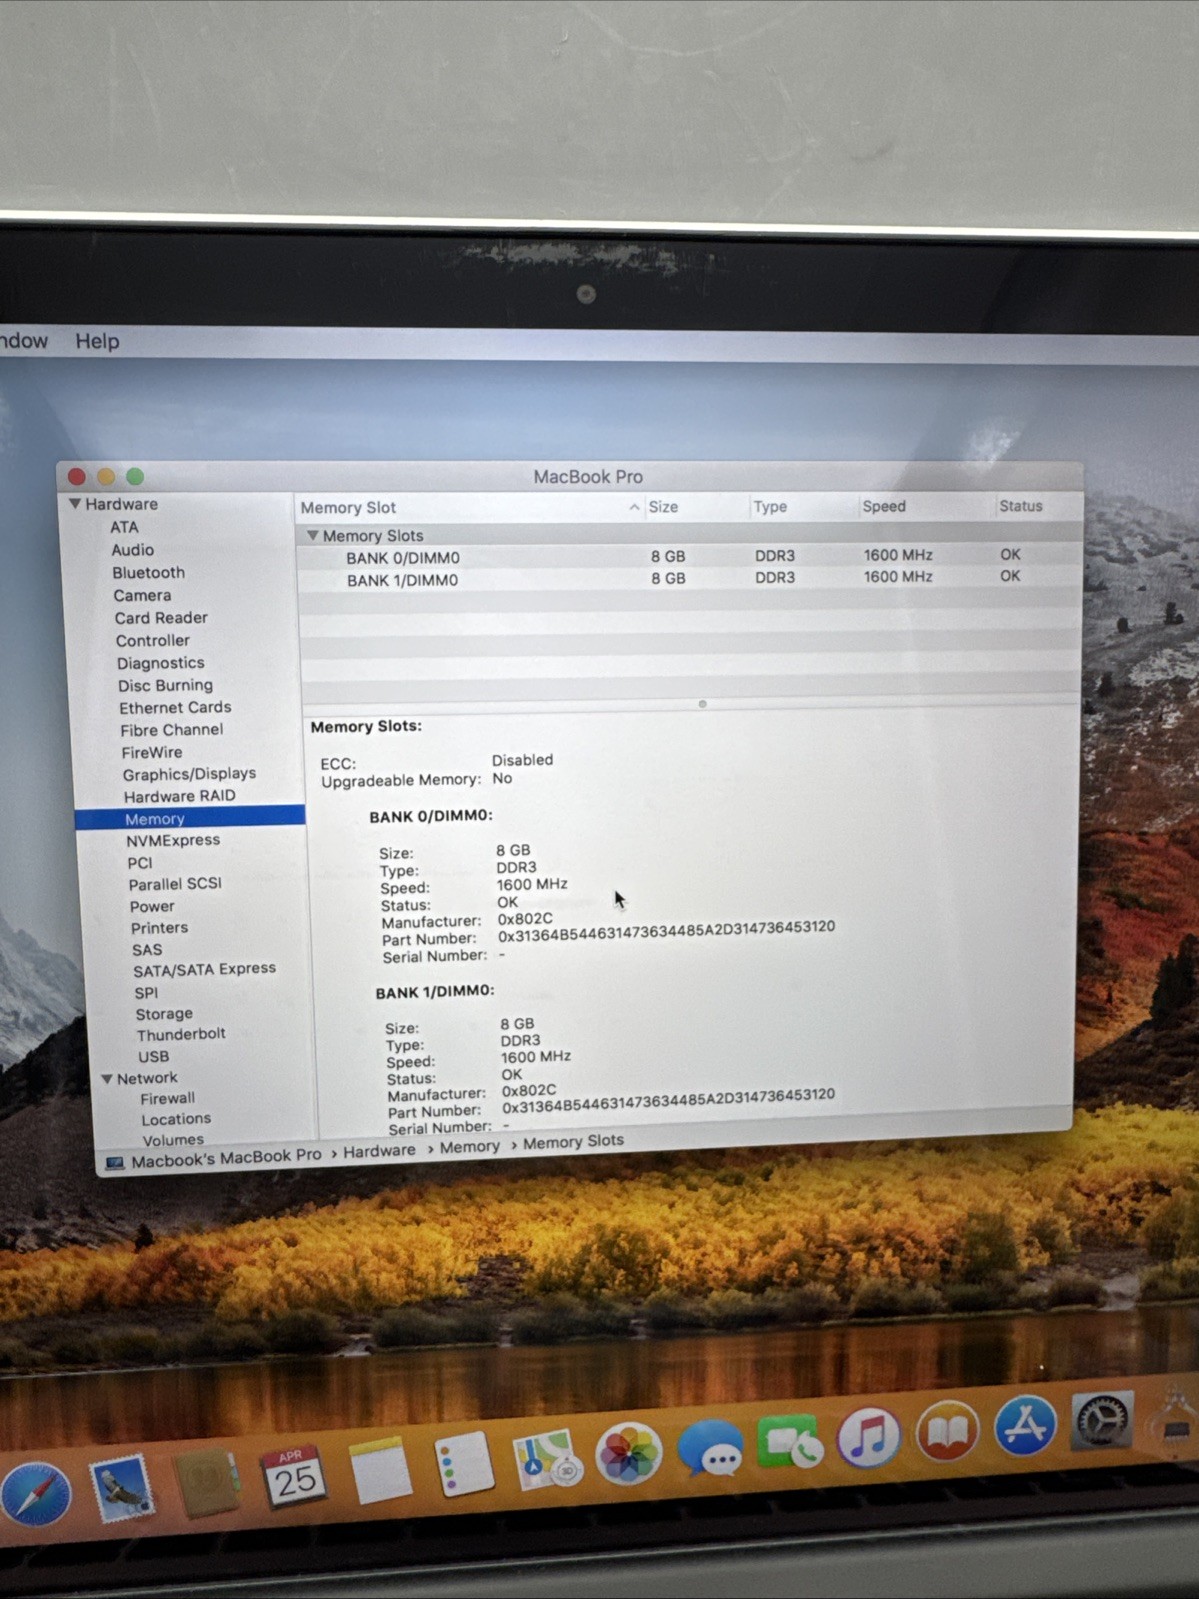
Task: Select Printers in the sidebar
Action: point(159,928)
